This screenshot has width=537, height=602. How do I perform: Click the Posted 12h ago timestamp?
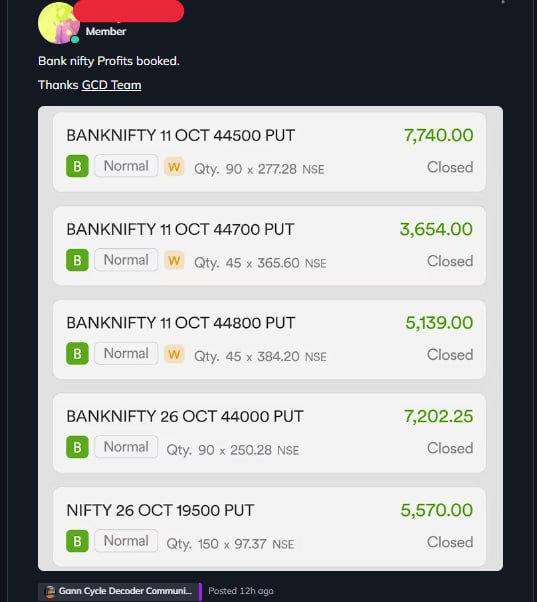click(241, 591)
